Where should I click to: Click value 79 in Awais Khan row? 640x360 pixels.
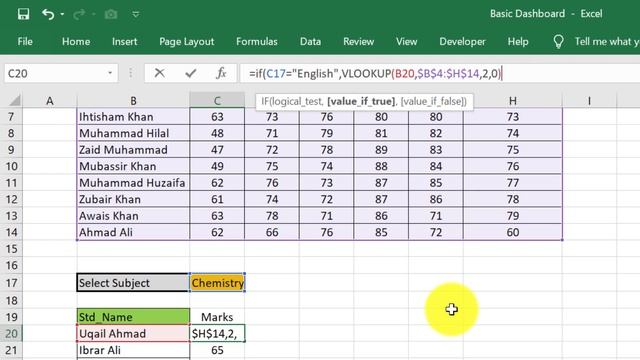[x=513, y=216]
